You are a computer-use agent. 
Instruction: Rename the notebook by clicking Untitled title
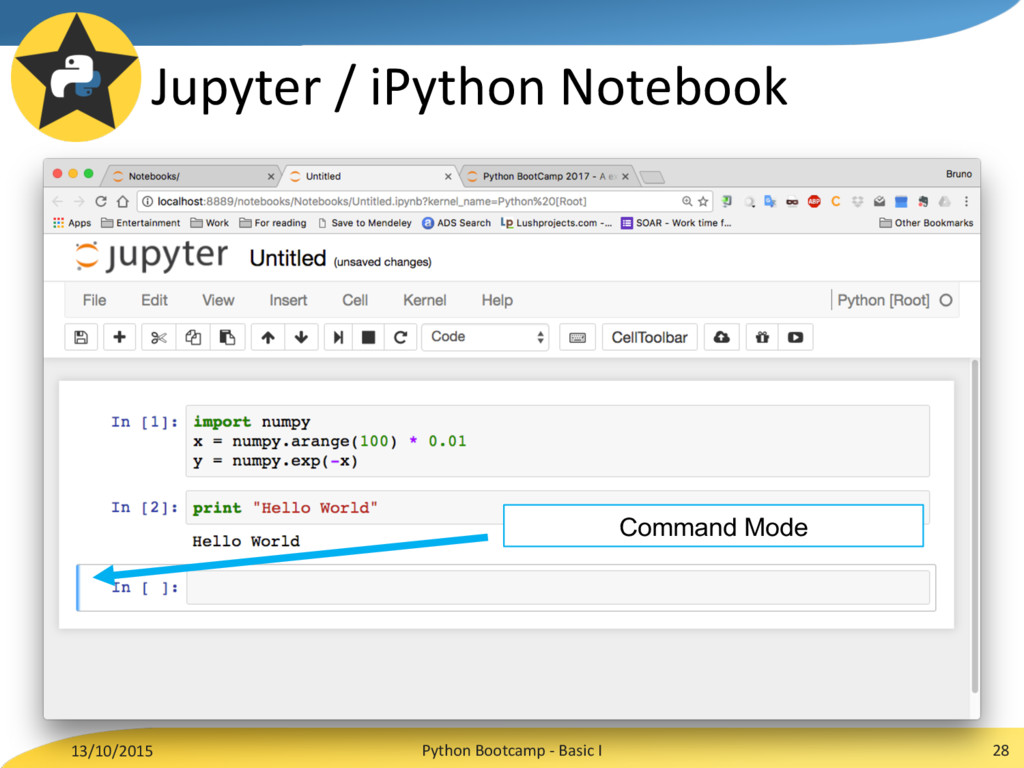point(287,259)
